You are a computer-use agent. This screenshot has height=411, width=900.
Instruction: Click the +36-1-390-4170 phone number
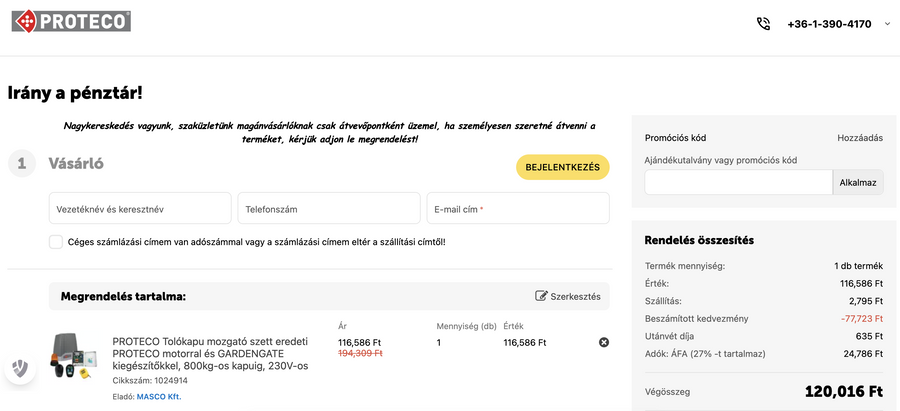[829, 24]
